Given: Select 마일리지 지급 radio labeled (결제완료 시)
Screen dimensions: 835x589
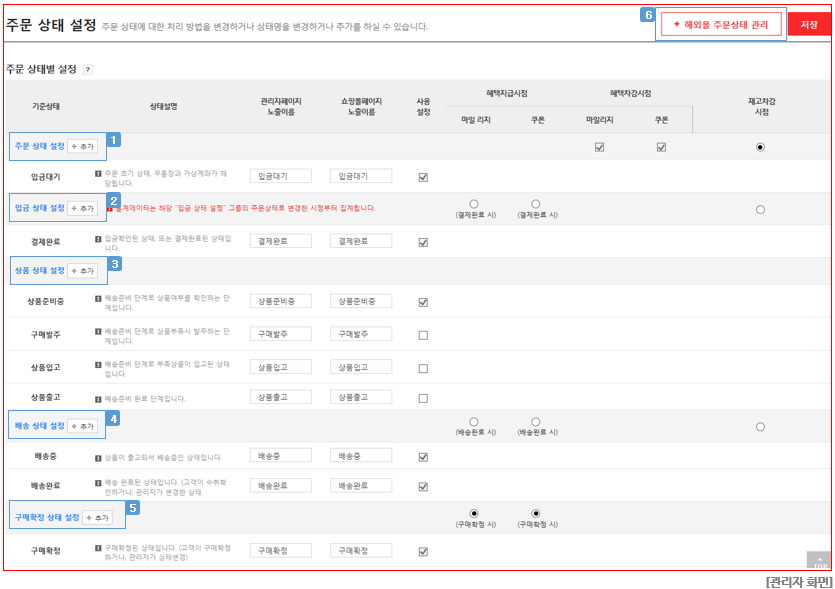Looking at the screenshot, I should pyautogui.click(x=474, y=204).
